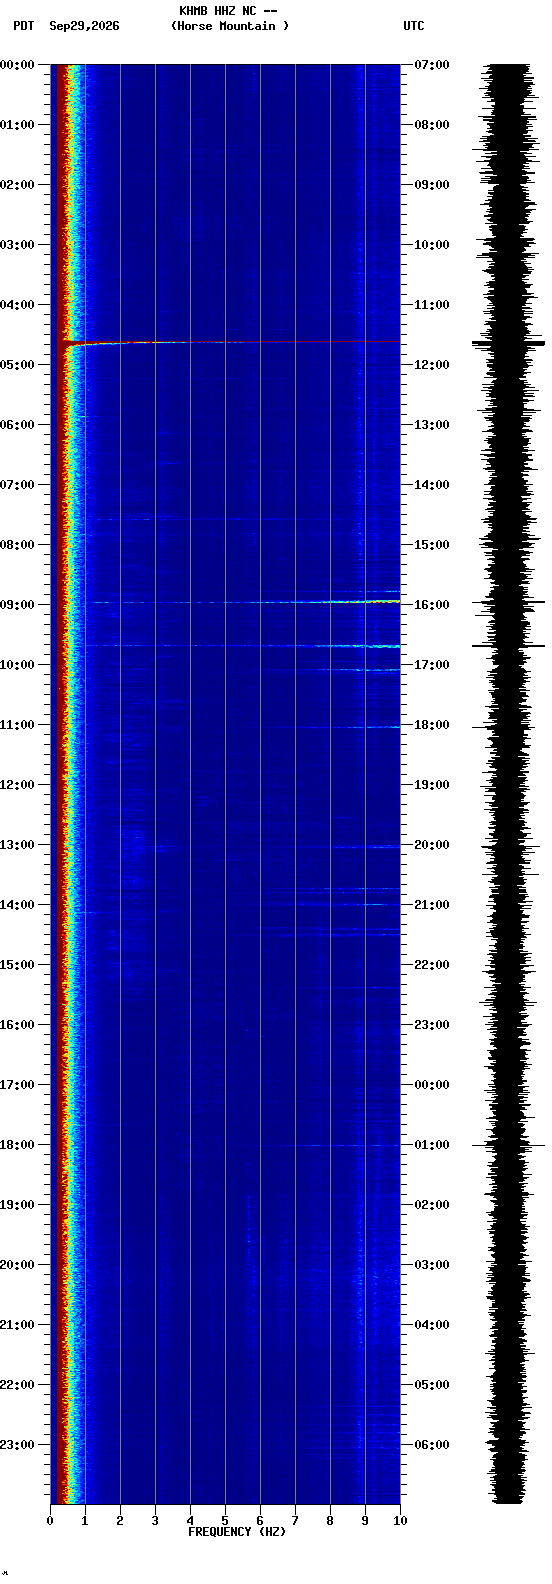
Task: Click the PDT time label '12:00'
Action: pyautogui.click(x=17, y=785)
